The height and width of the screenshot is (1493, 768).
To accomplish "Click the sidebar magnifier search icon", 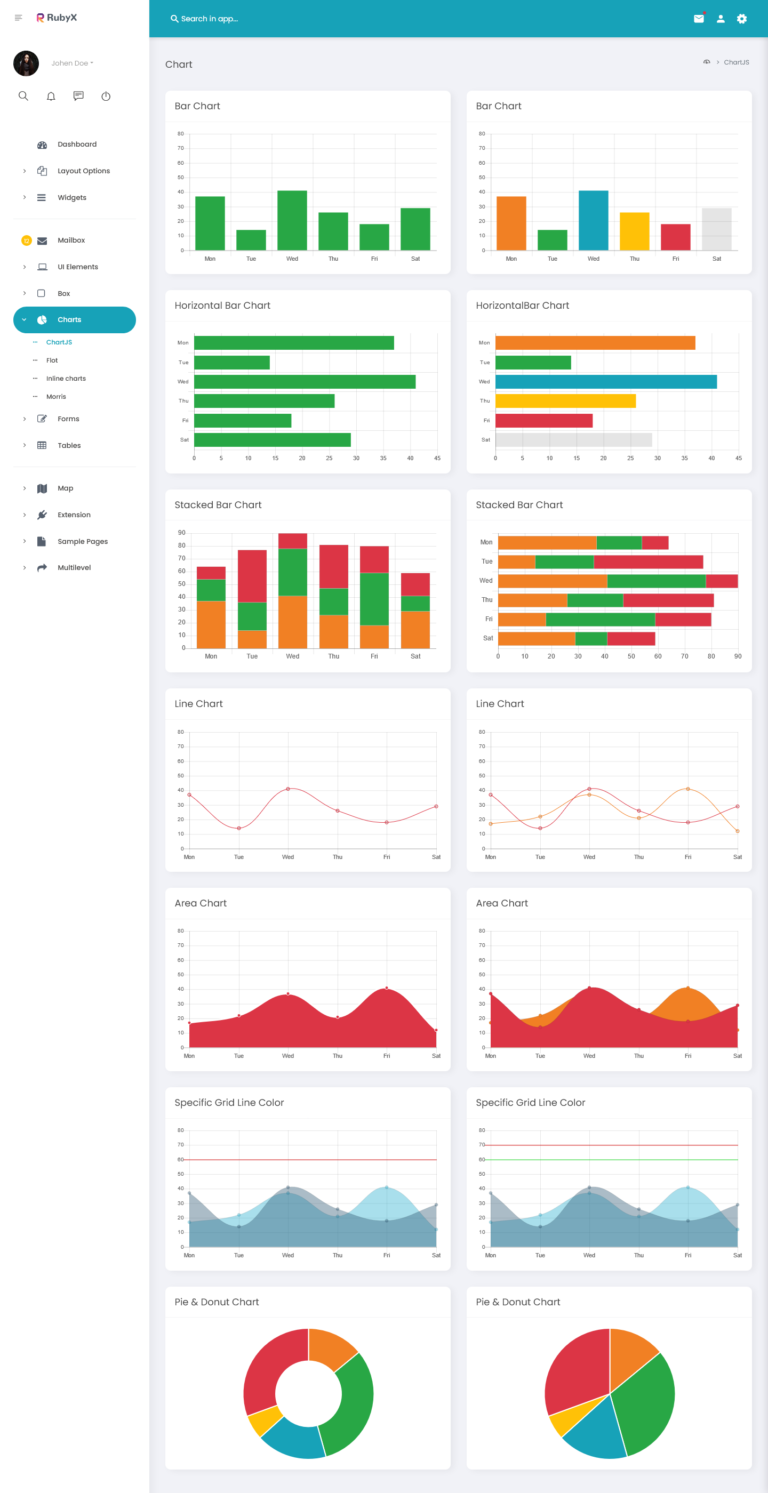I will click(24, 96).
